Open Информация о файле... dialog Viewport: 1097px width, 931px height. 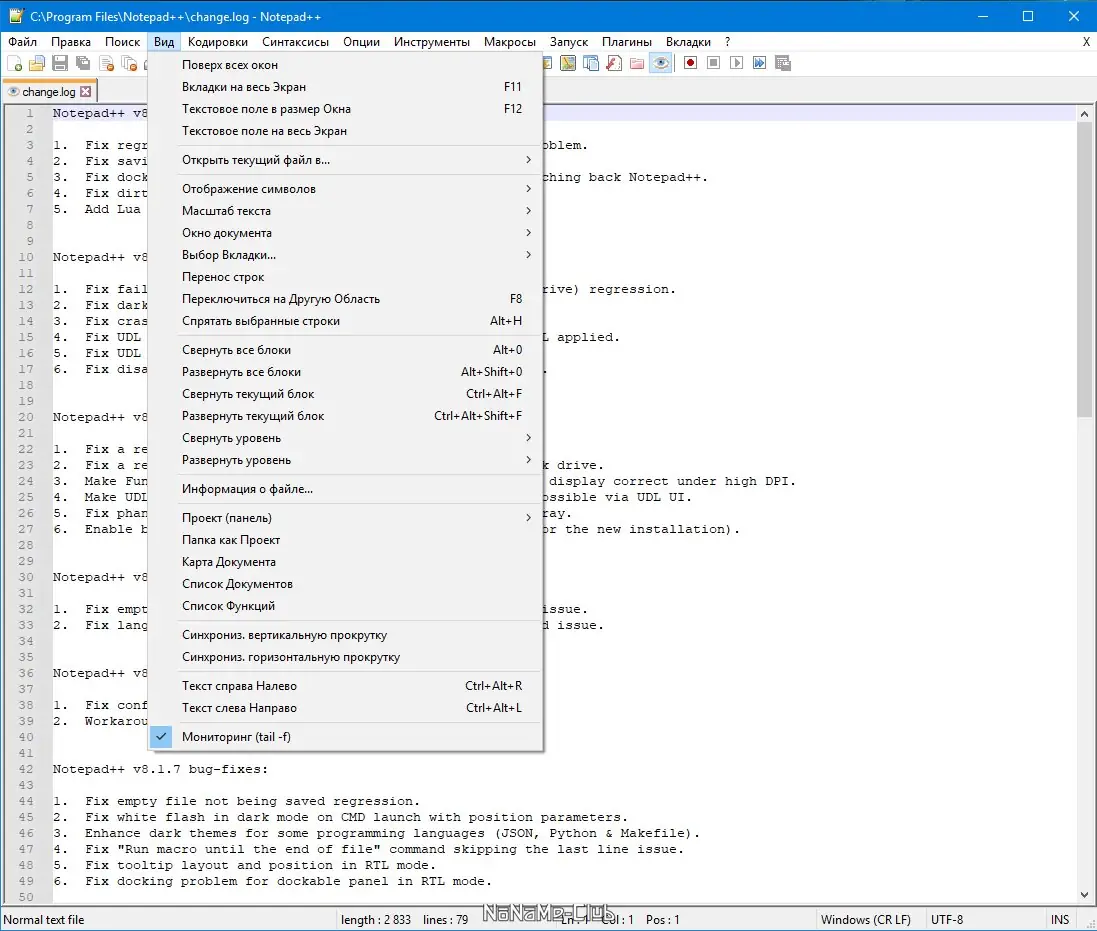[346, 489]
